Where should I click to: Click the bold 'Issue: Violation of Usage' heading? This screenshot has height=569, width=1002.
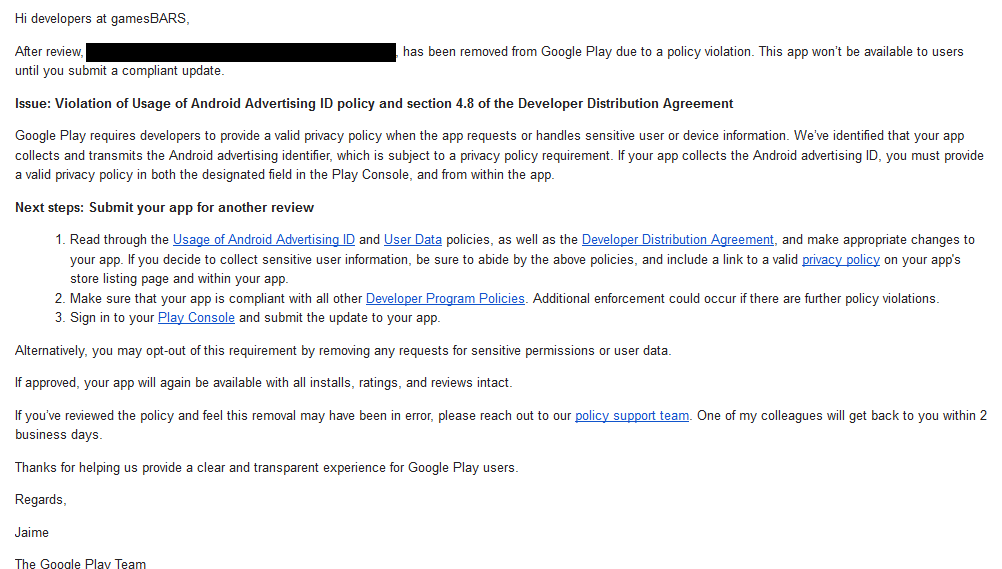click(x=374, y=104)
